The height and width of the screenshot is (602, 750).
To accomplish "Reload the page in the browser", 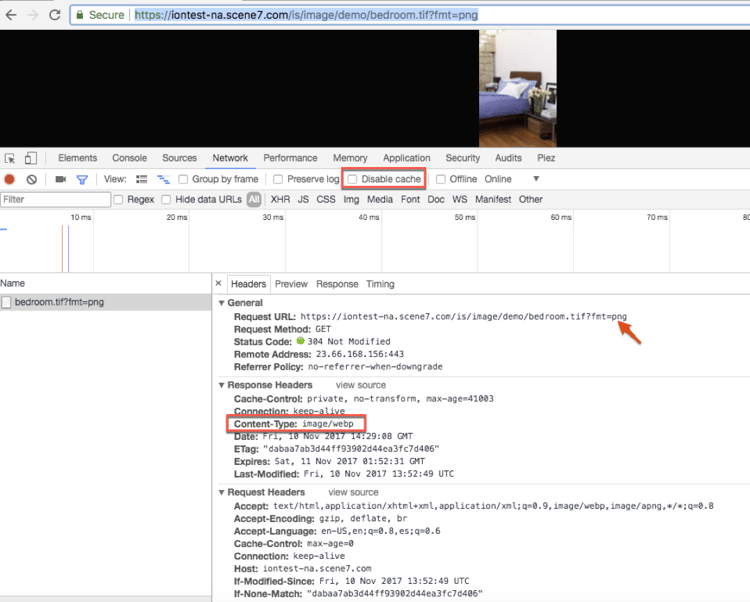I will [x=55, y=15].
